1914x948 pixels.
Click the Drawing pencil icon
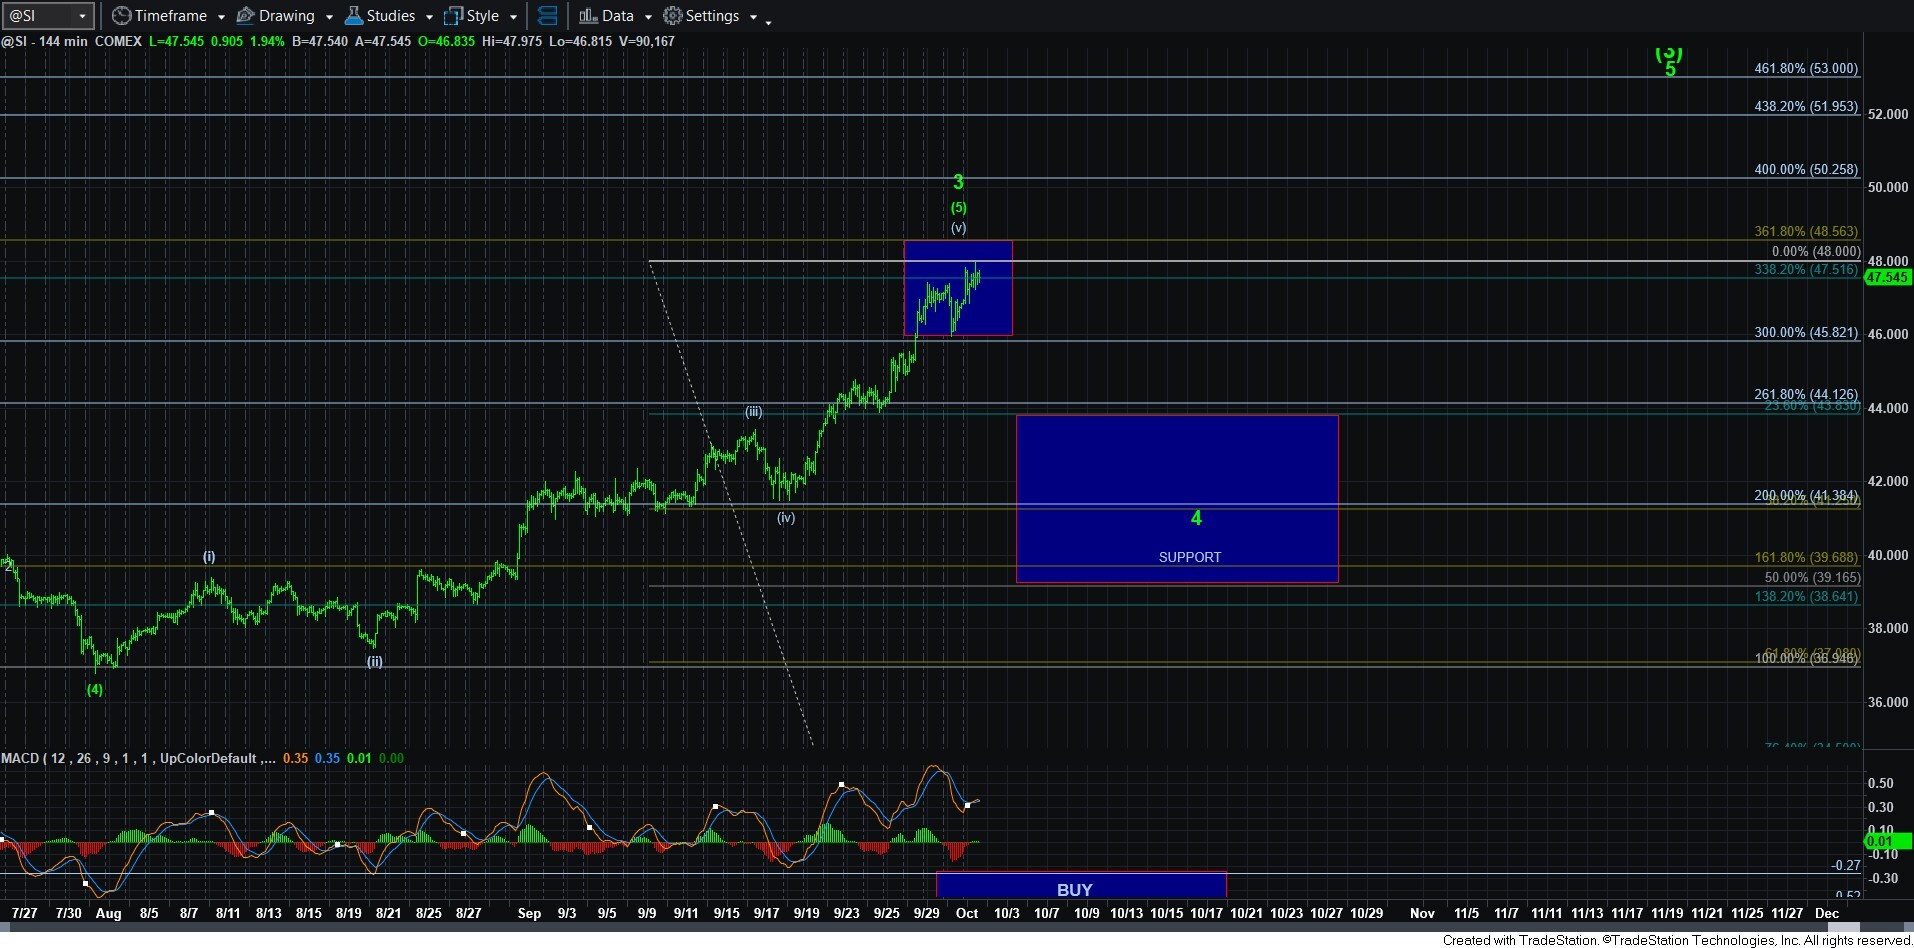(245, 16)
